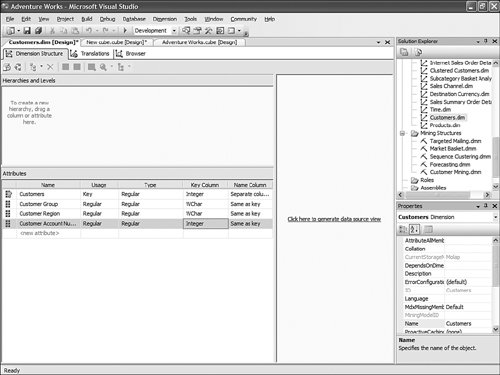Screen dimensions: 500x375
Task: Open the Customers Dimension object dropdown
Action: pos(495,217)
